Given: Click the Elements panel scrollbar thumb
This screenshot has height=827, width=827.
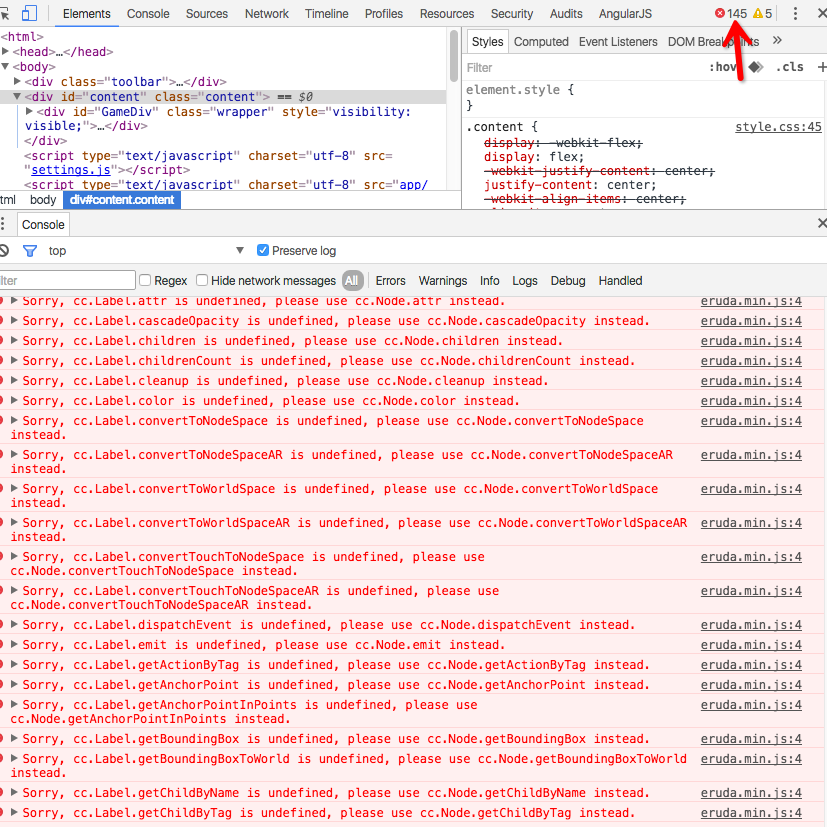Looking at the screenshot, I should point(454,56).
